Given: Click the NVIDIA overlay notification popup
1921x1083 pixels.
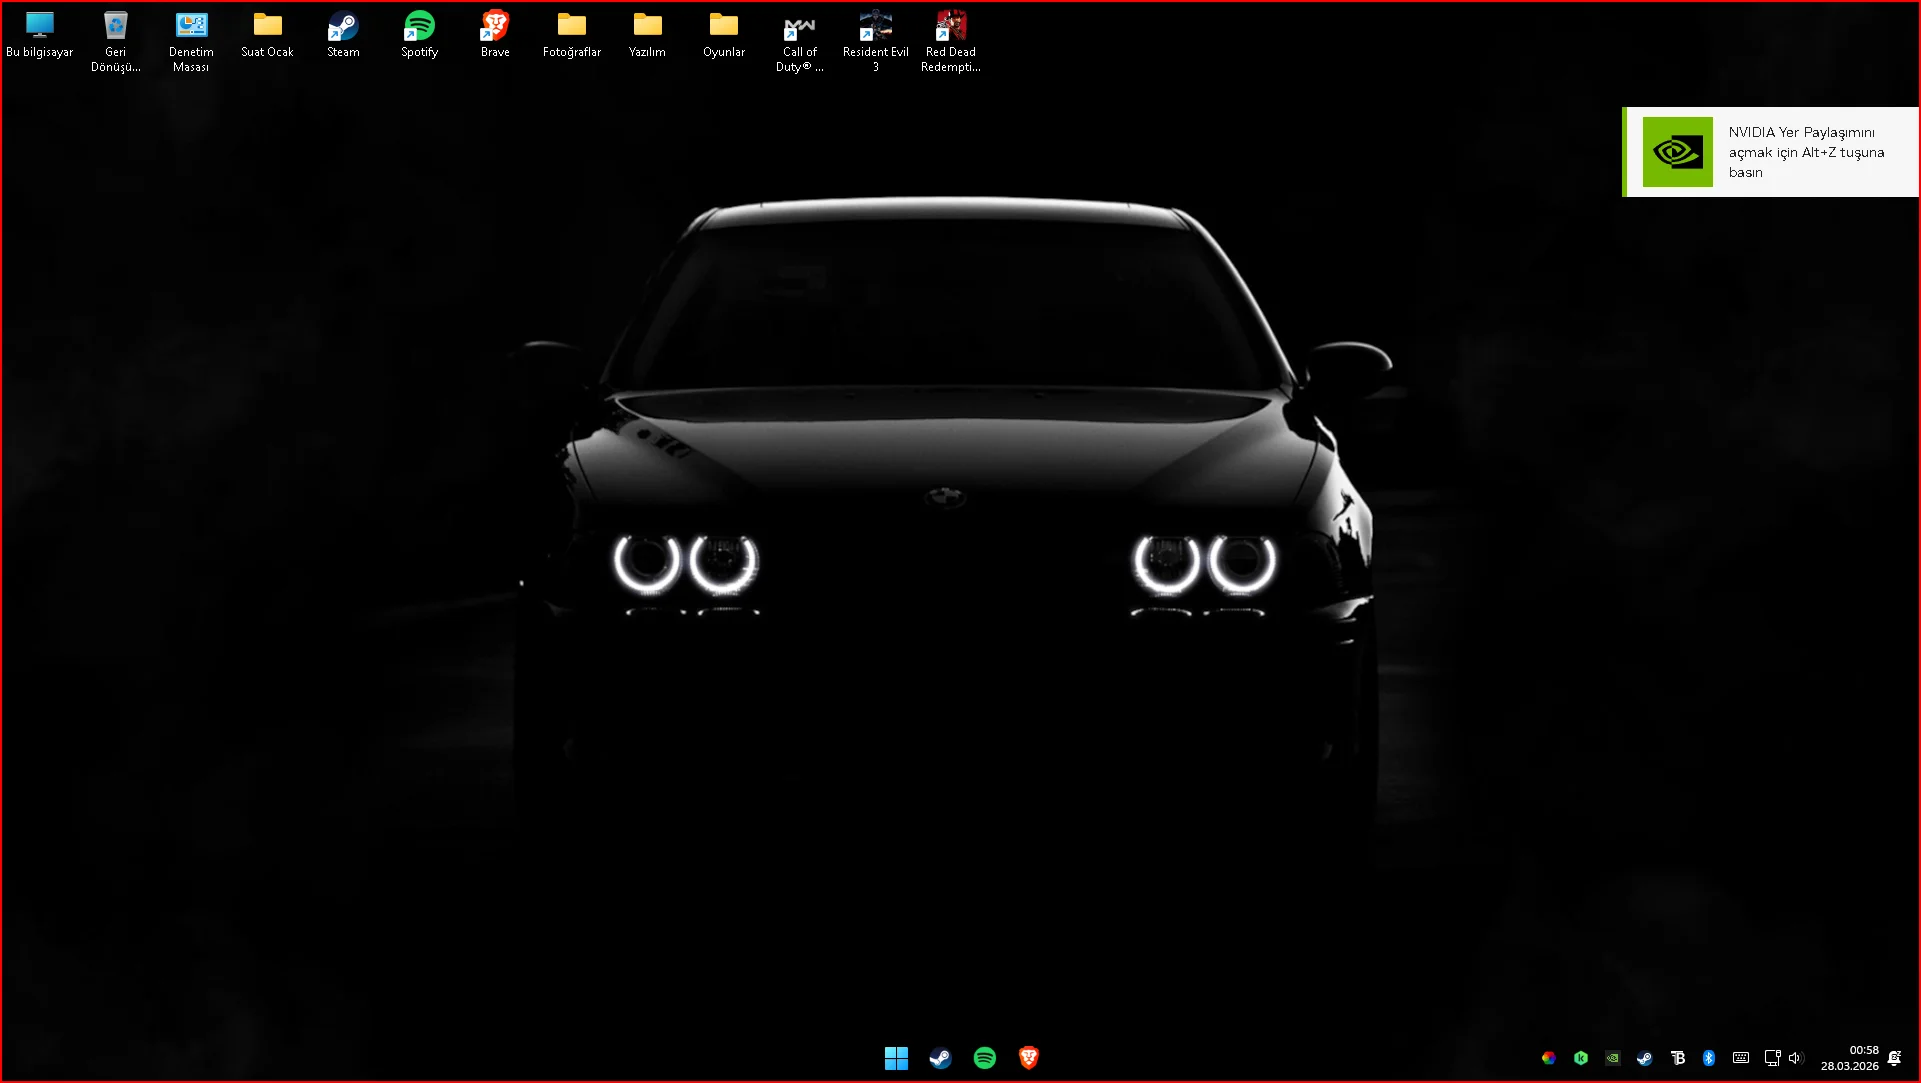Looking at the screenshot, I should tap(1770, 152).
